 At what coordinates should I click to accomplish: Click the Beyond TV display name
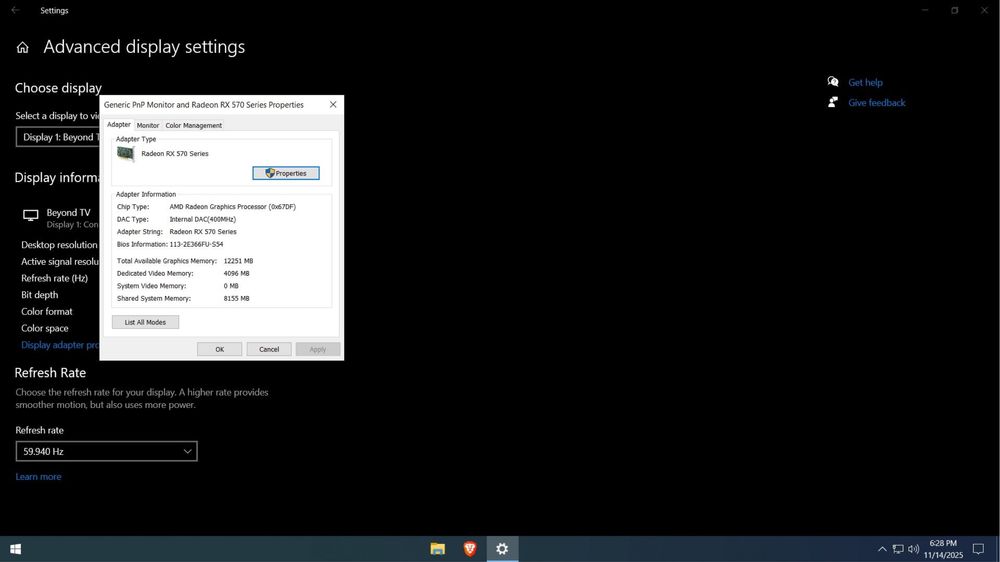(x=68, y=212)
